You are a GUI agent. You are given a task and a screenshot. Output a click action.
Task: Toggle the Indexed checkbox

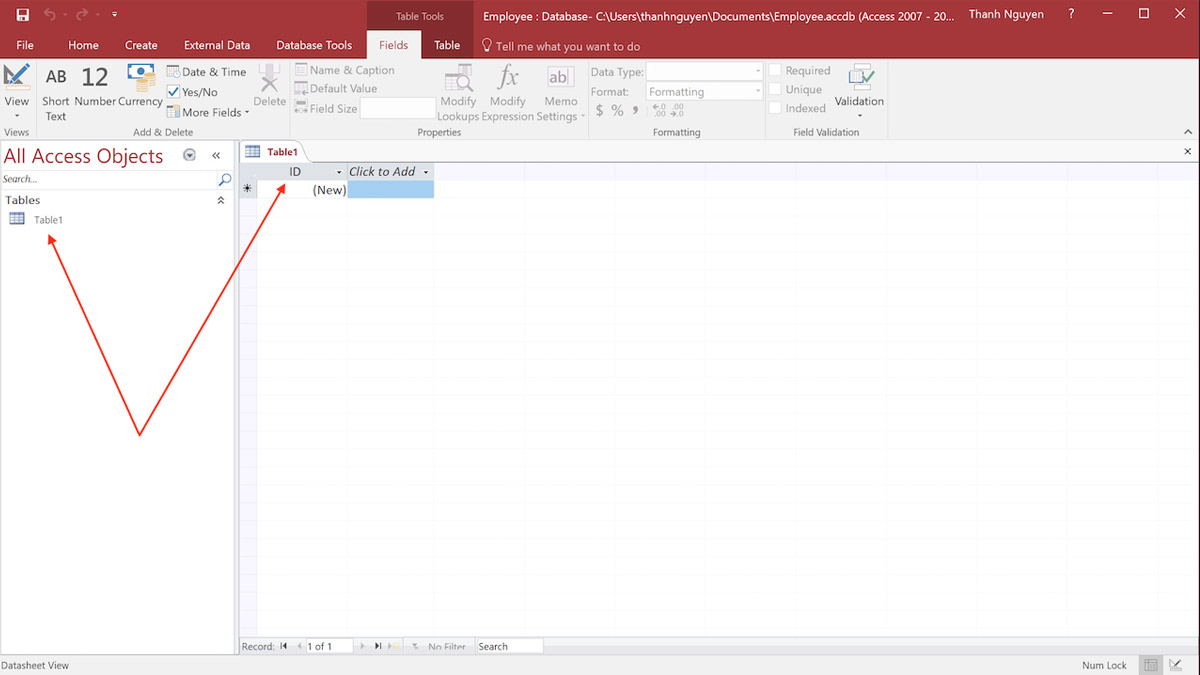[x=775, y=108]
